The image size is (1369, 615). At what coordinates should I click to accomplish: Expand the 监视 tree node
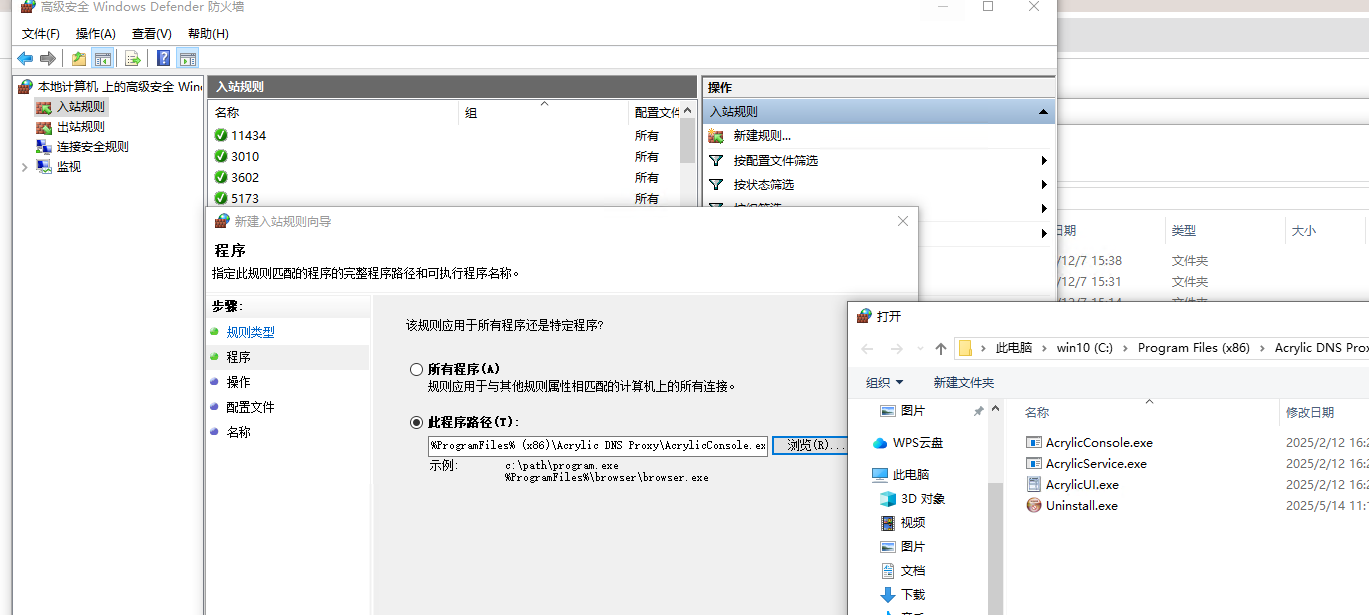tap(25, 167)
